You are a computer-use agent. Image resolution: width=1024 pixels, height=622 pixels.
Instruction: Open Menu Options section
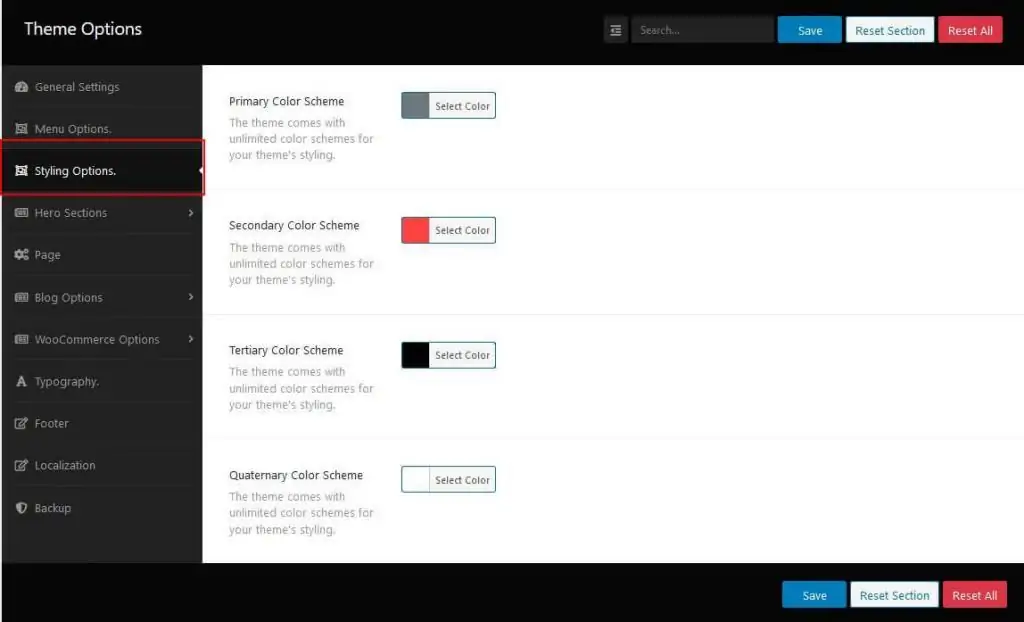coord(102,129)
